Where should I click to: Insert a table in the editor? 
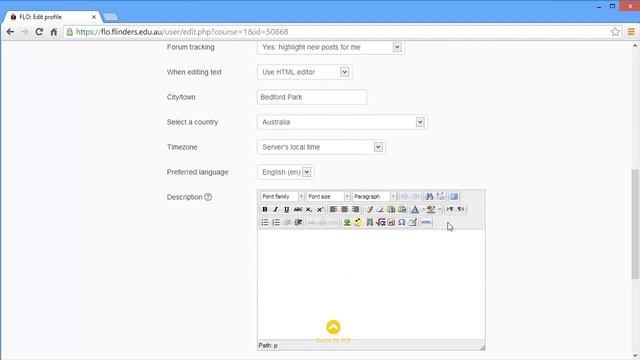click(413, 222)
